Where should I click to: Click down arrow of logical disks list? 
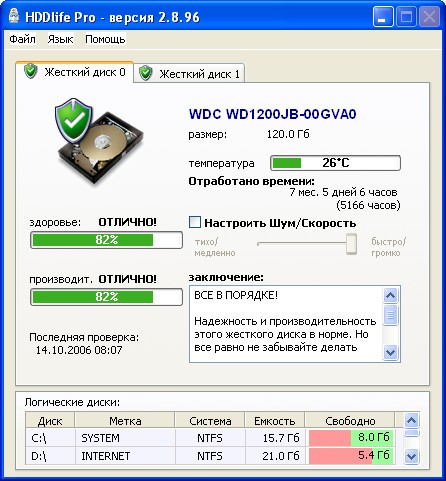[x=411, y=456]
